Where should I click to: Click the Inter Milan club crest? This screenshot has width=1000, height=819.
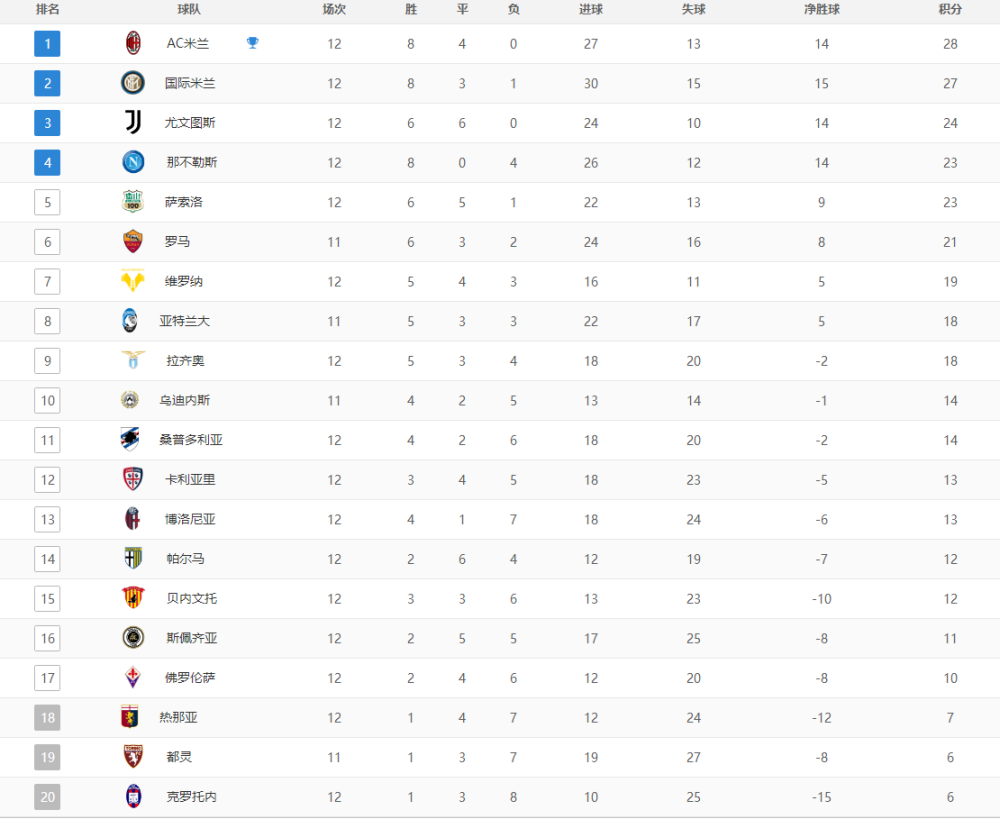[x=133, y=83]
